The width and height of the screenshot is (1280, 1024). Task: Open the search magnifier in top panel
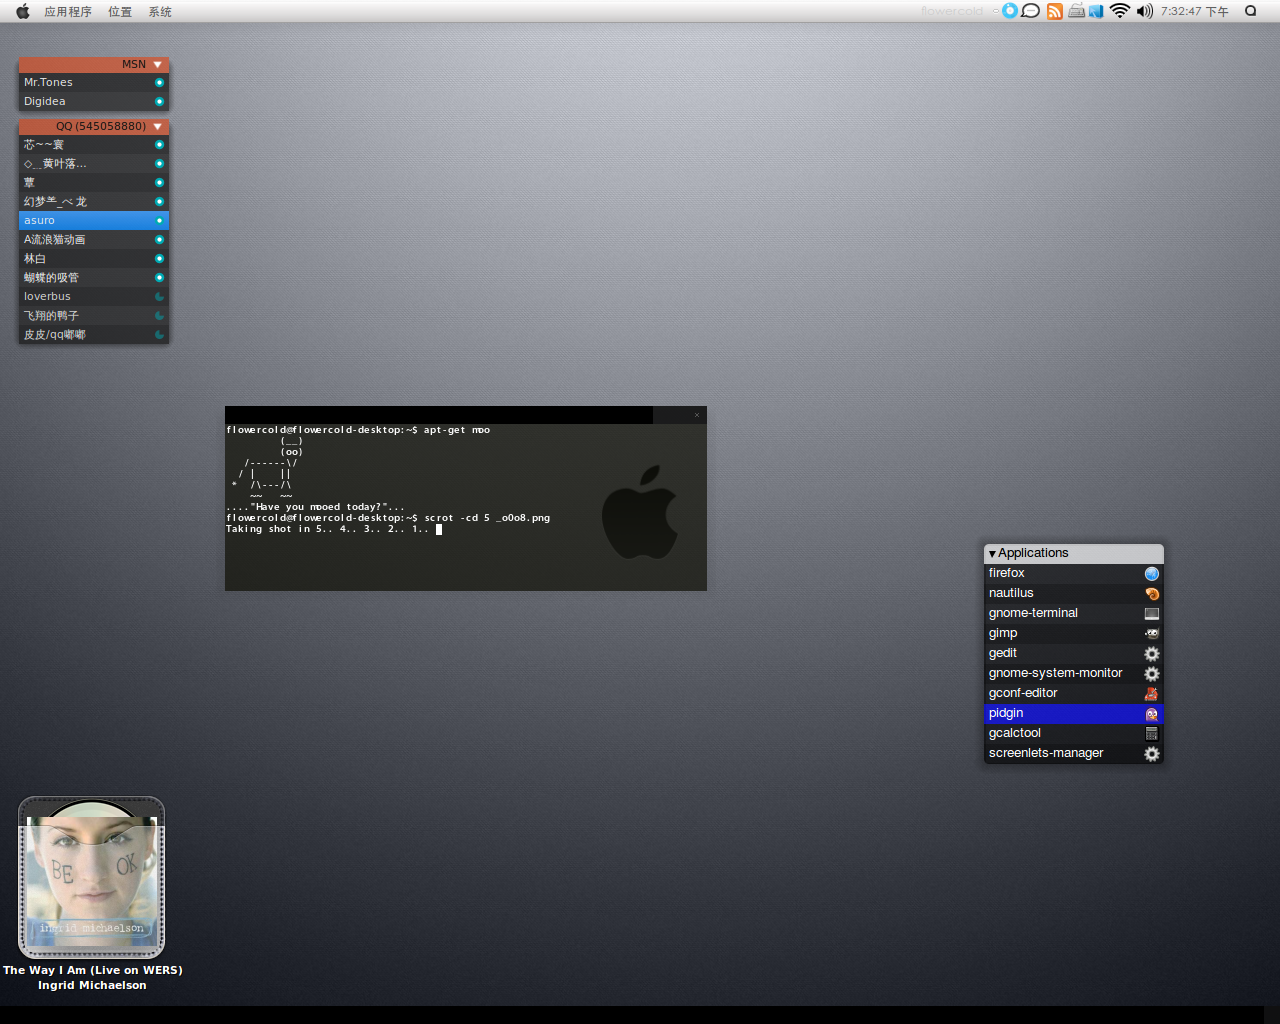coord(1250,11)
